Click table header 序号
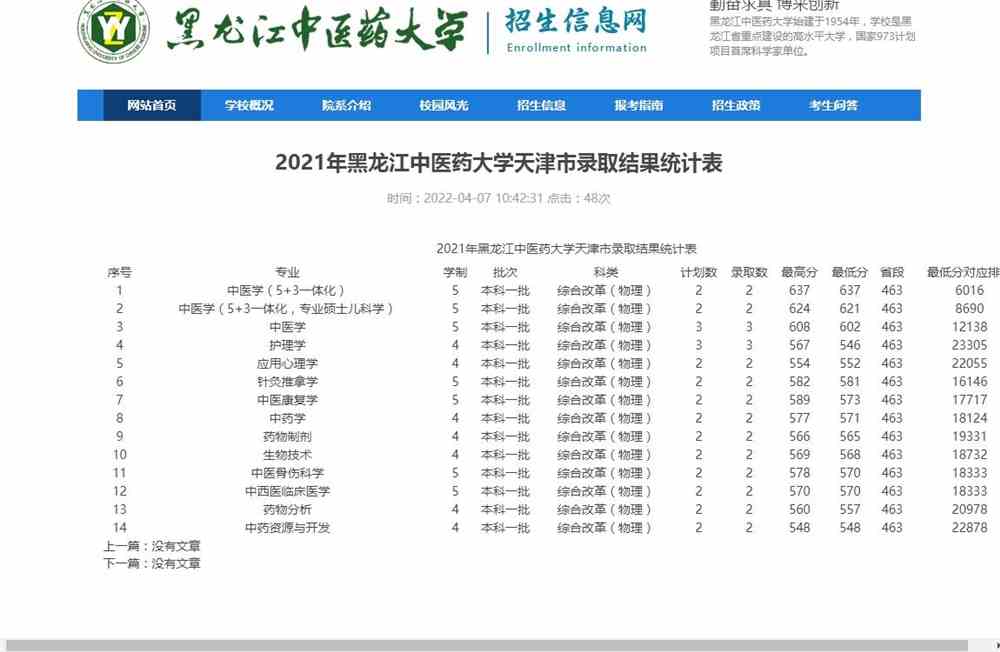1000x652 pixels. 119,272
